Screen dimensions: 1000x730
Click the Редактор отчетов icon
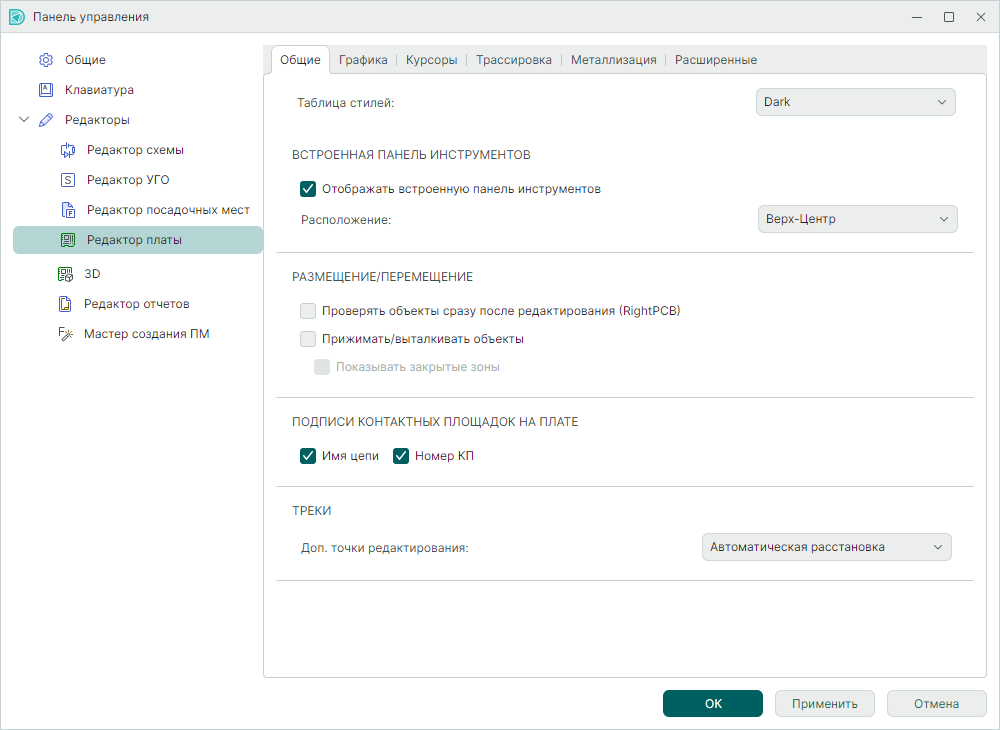pyautogui.click(x=65, y=304)
